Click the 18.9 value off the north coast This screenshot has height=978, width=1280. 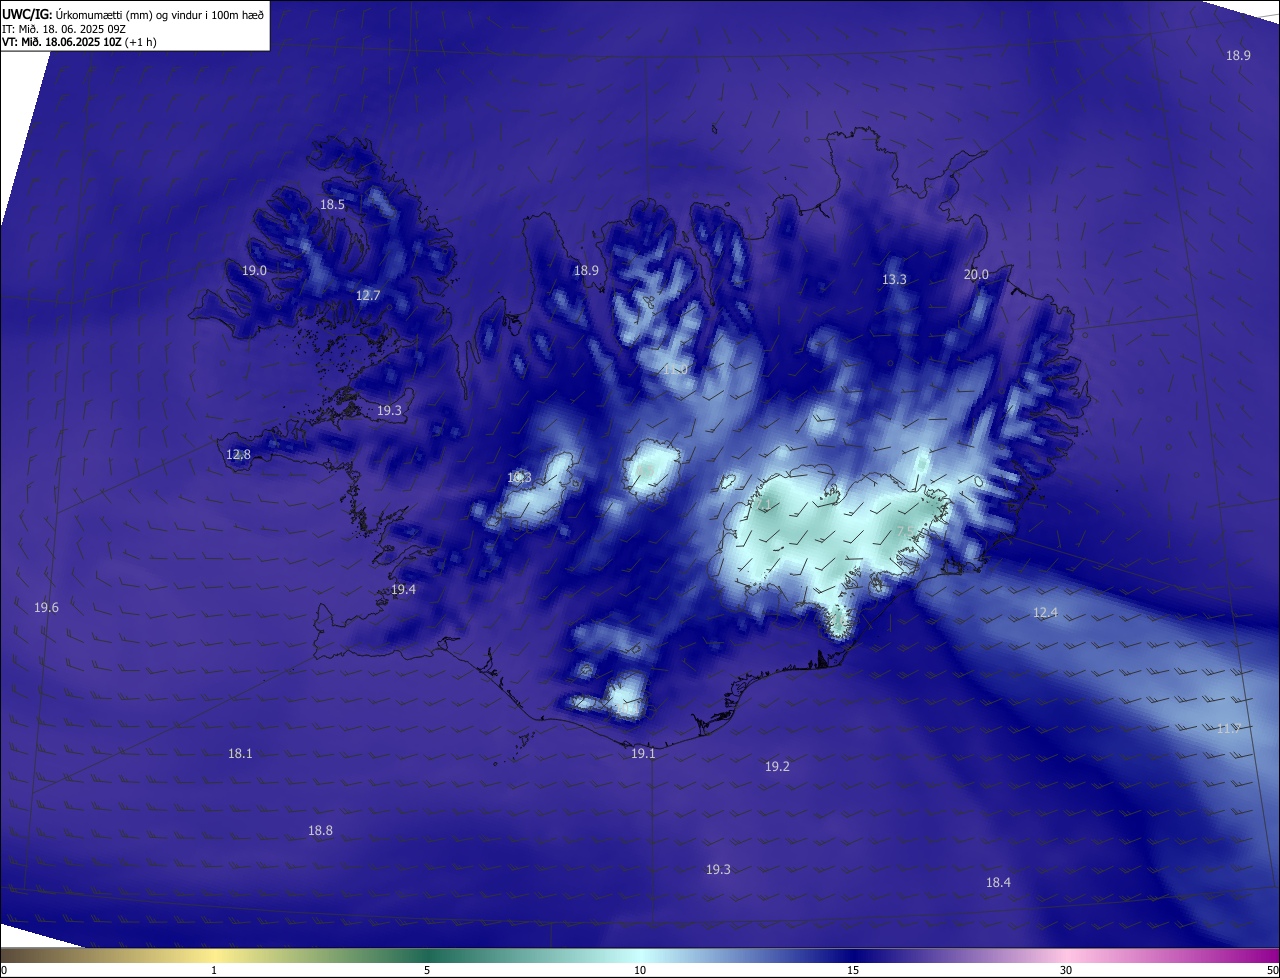[x=586, y=270]
